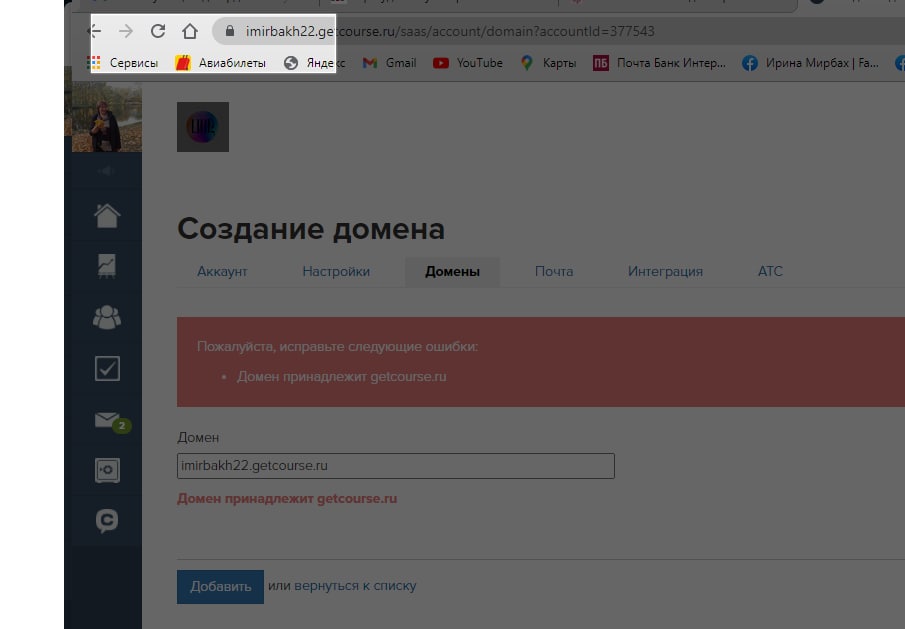Open the Яндекс bookmark
Image resolution: width=905 pixels, height=629 pixels.
[x=315, y=63]
